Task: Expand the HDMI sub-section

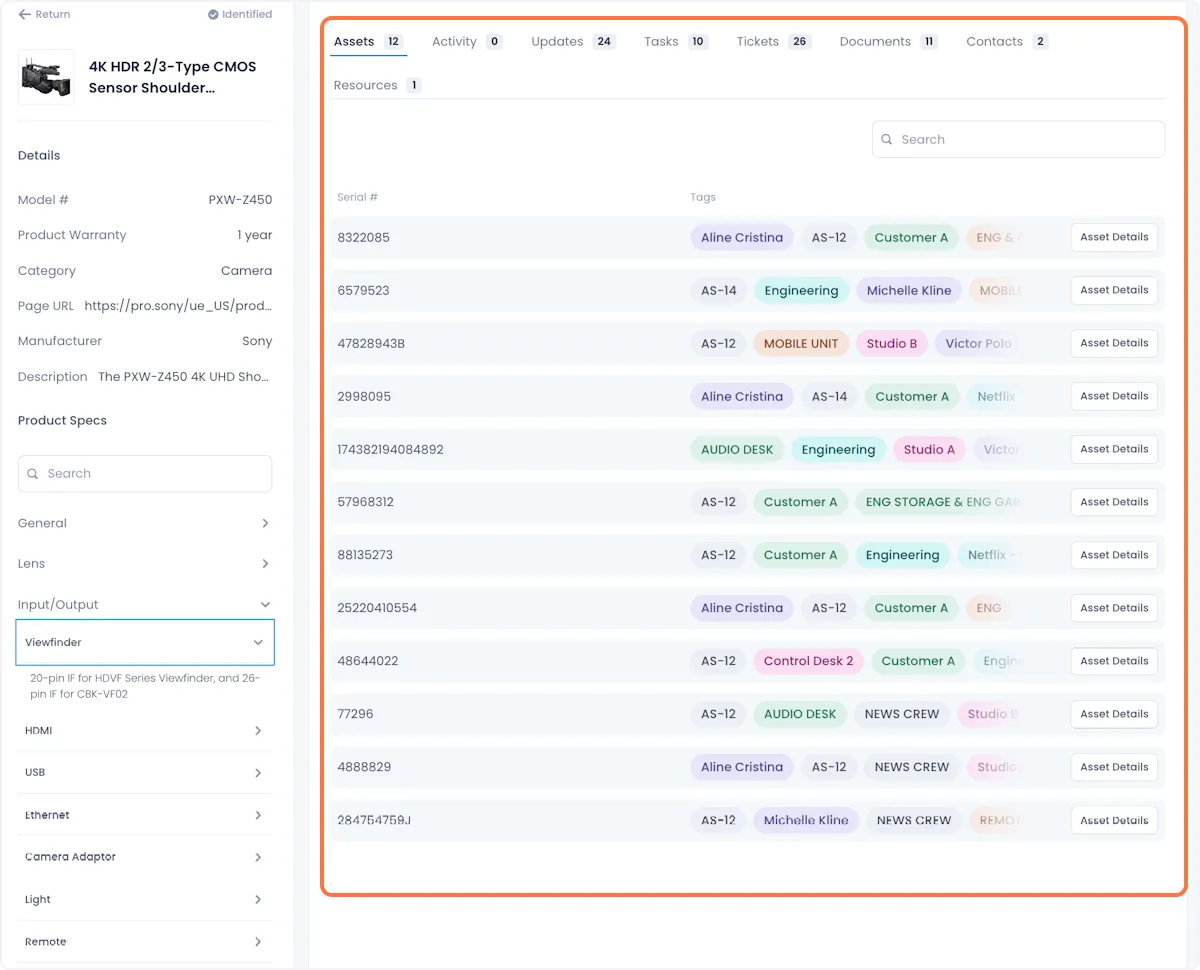Action: coord(145,731)
